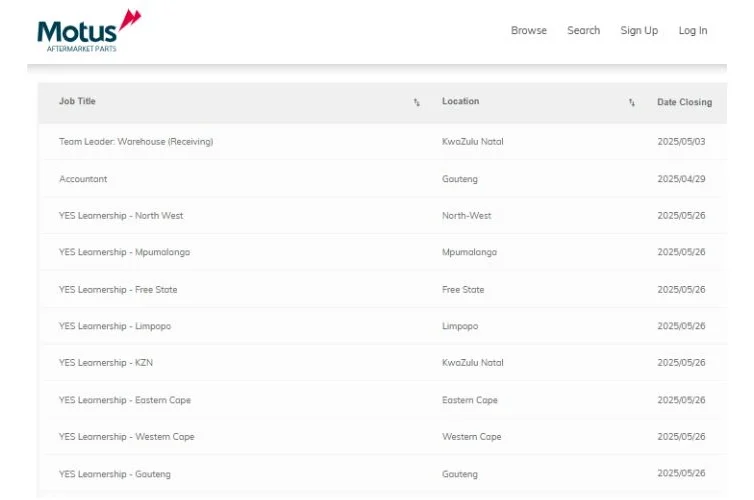This screenshot has height=500, width=754.
Task: Click the Log In link
Action: 692,31
